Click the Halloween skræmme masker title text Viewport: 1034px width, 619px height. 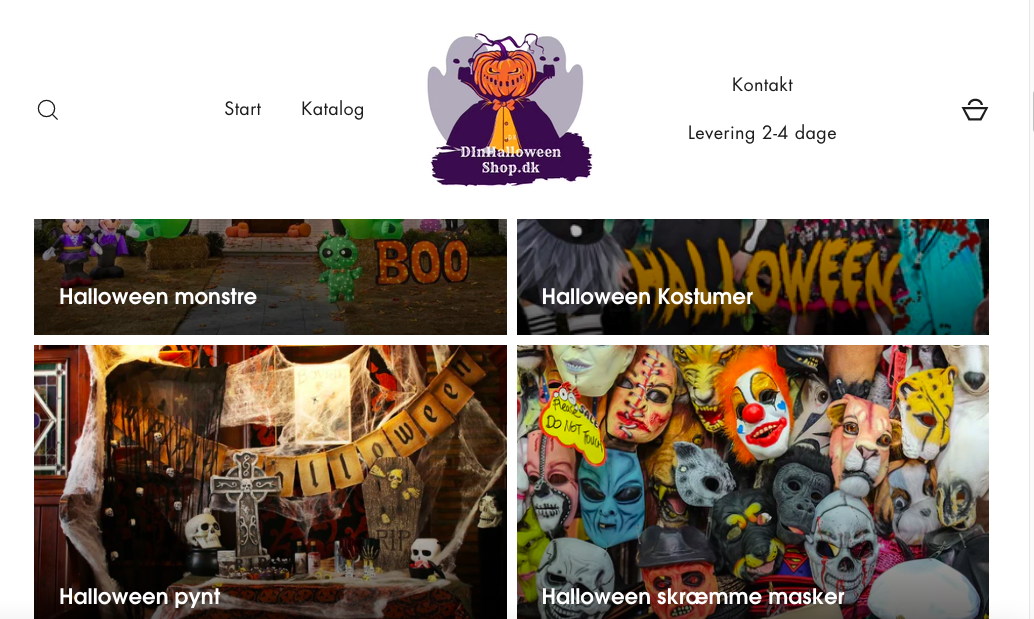click(692, 597)
